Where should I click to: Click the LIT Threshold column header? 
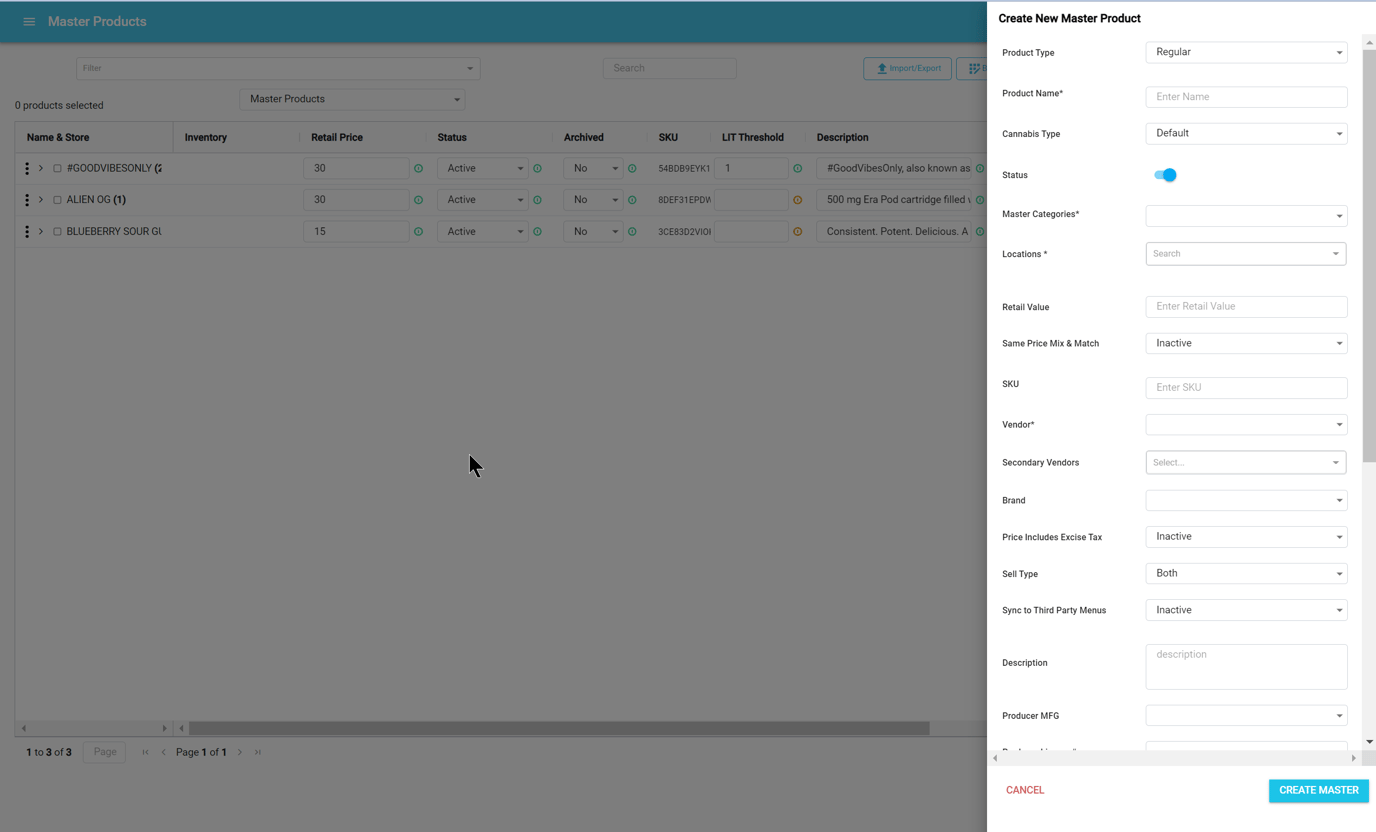coord(753,137)
